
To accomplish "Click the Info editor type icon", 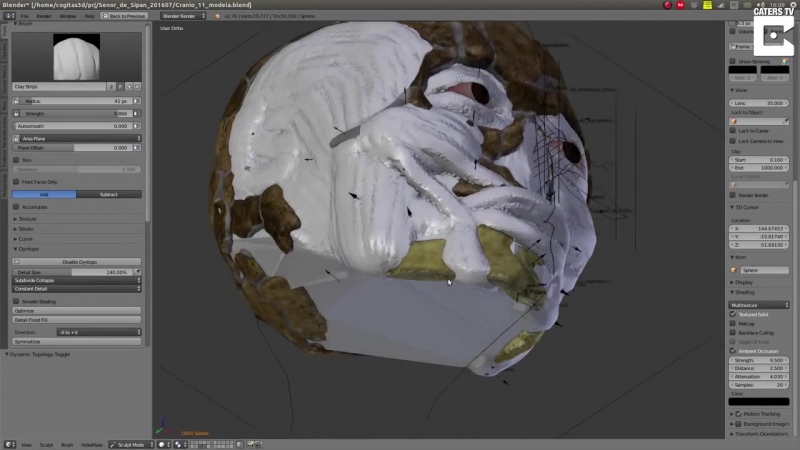I will coord(9,16).
